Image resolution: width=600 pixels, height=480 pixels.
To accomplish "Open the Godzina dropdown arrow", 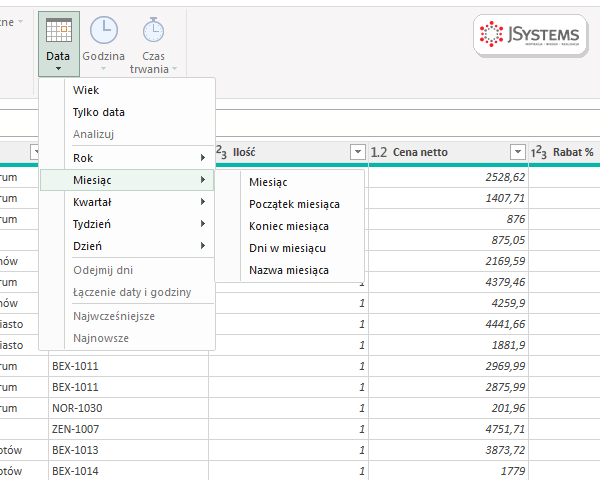I will tap(103, 69).
